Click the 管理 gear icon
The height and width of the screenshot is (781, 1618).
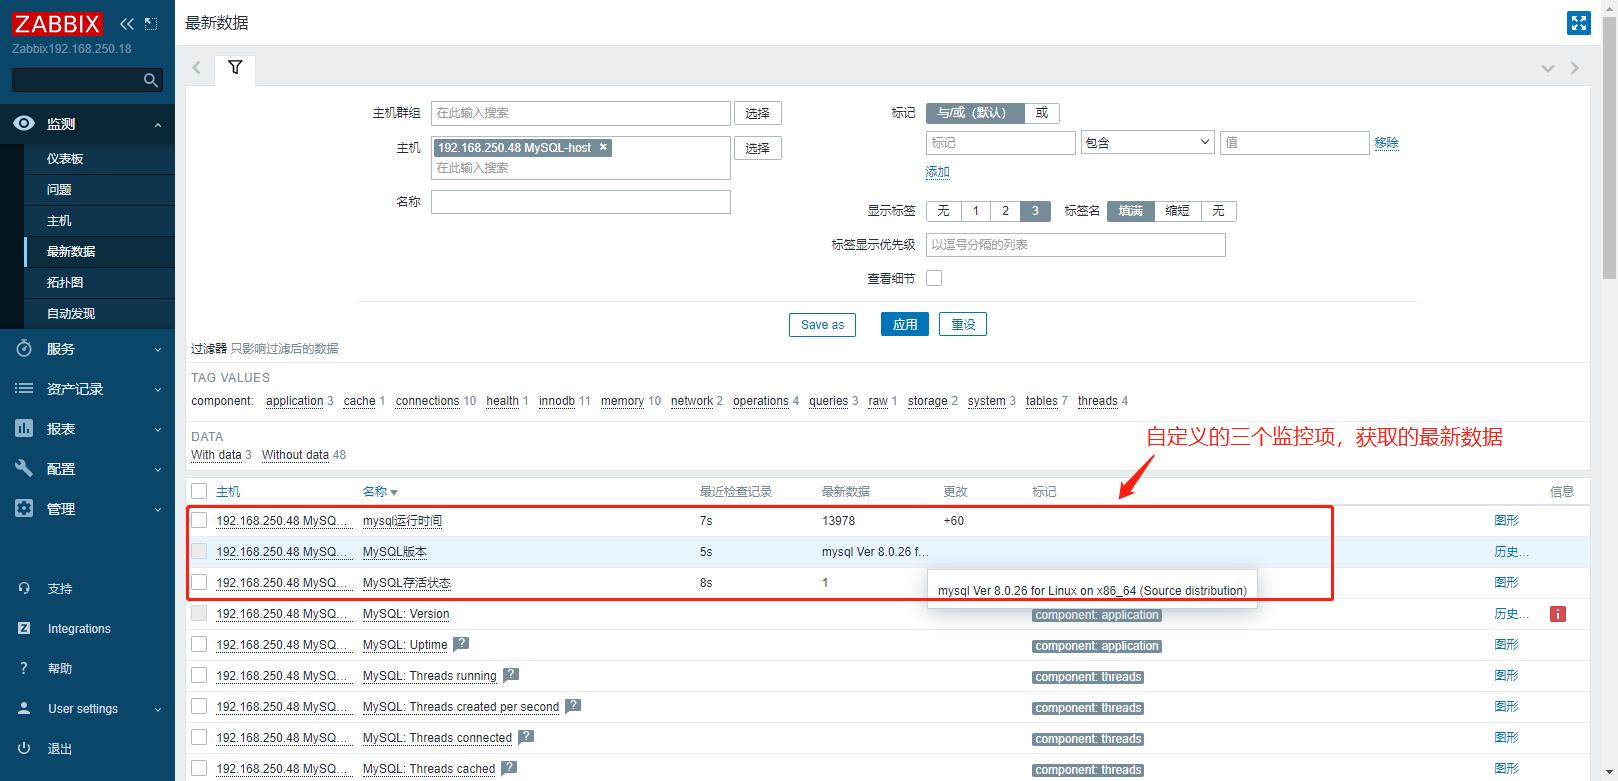pyautogui.click(x=24, y=509)
